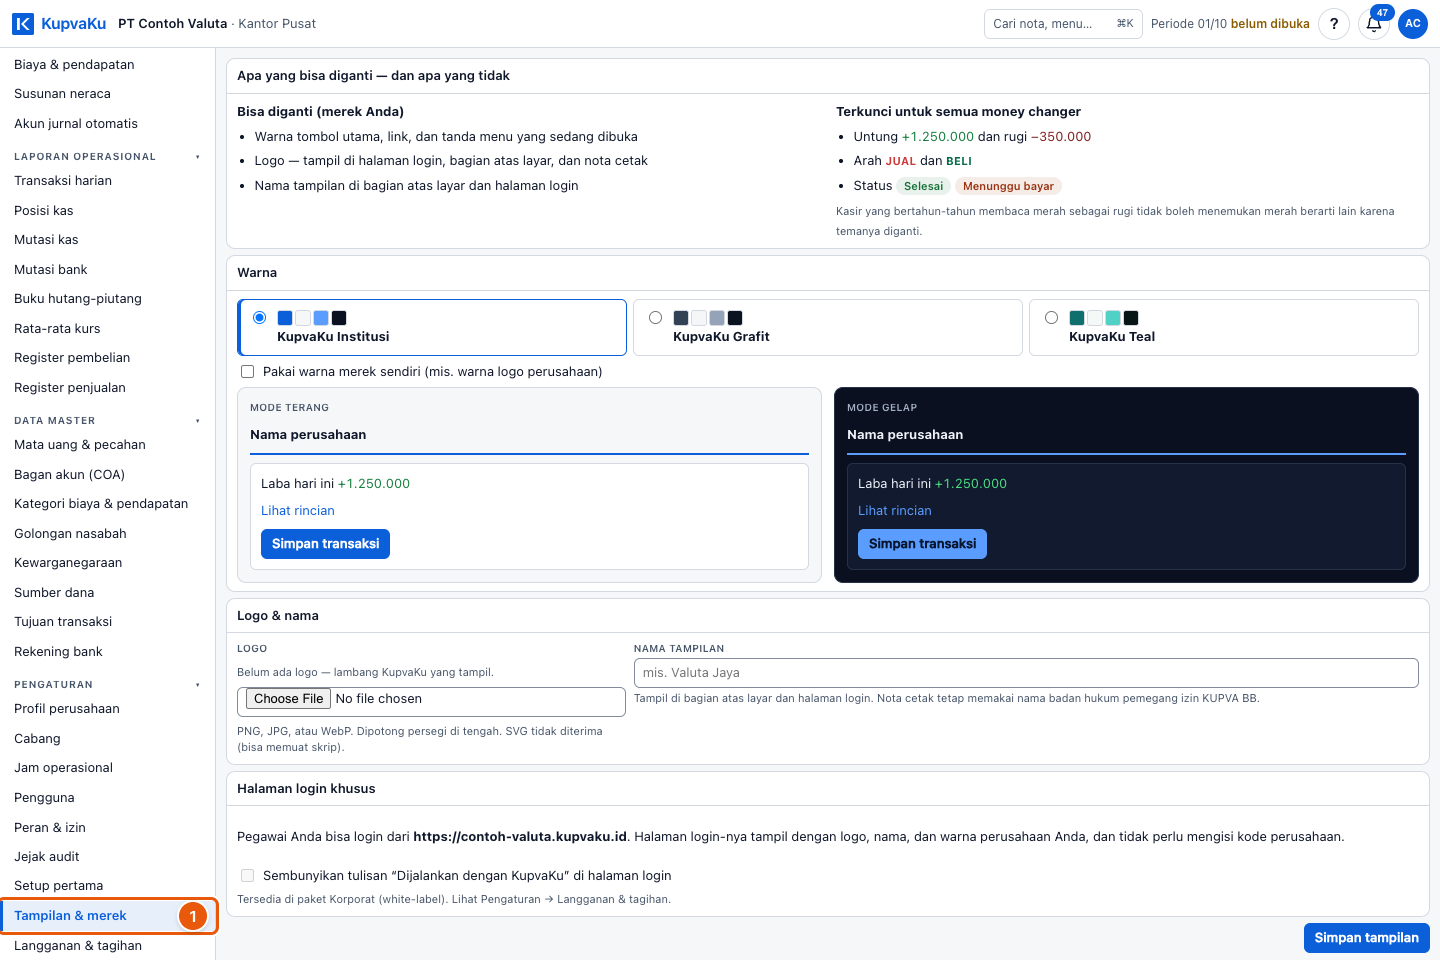Tick the 'Sembunyikan tulisan Dijalankan dengan KupvaKu' checkbox

coord(247,876)
